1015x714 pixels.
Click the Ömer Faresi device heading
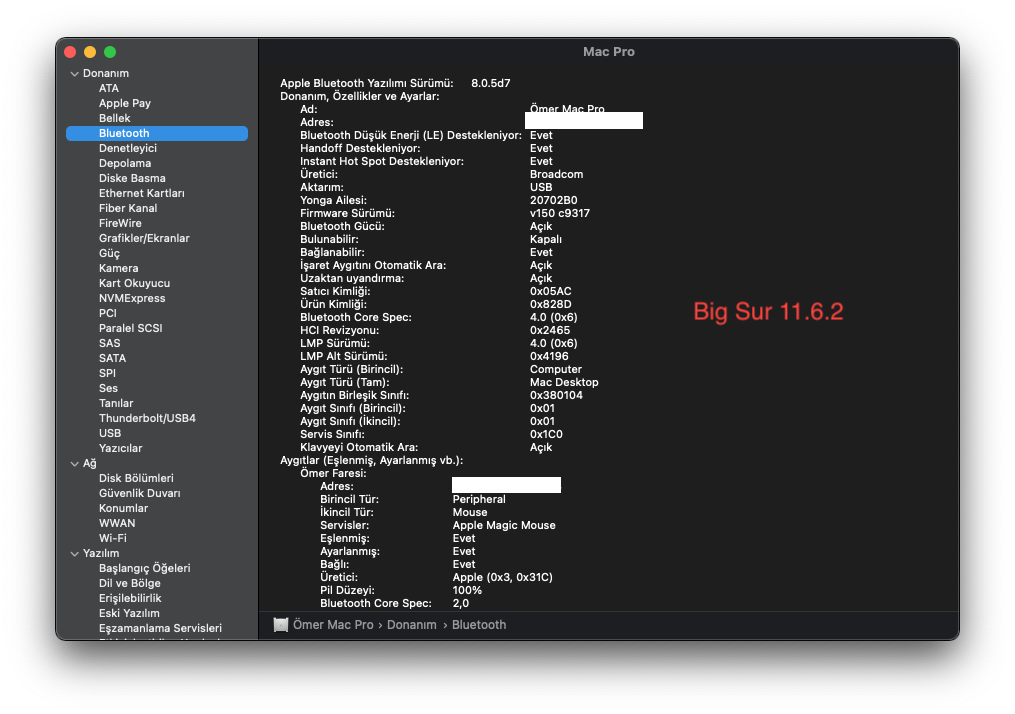333,473
